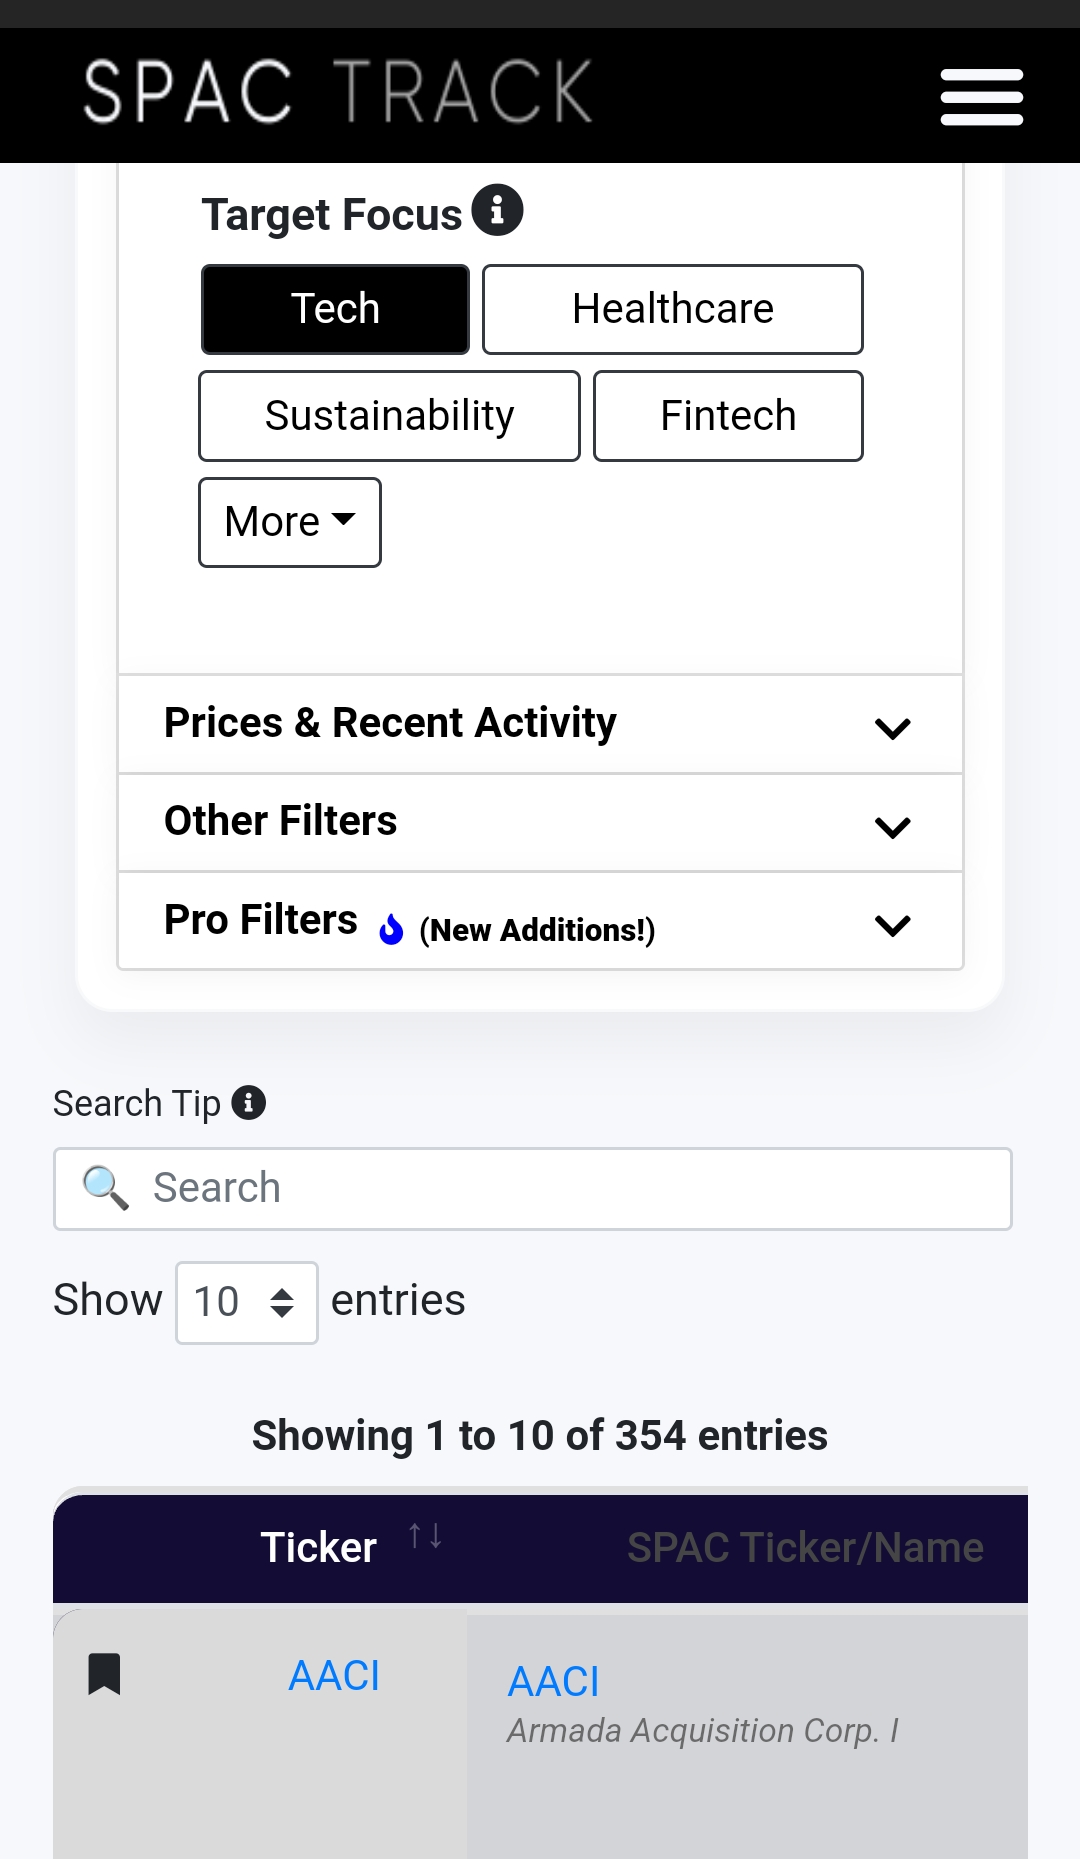Click the Pro Filters flame icon
This screenshot has width=1080, height=1859.
(391, 929)
